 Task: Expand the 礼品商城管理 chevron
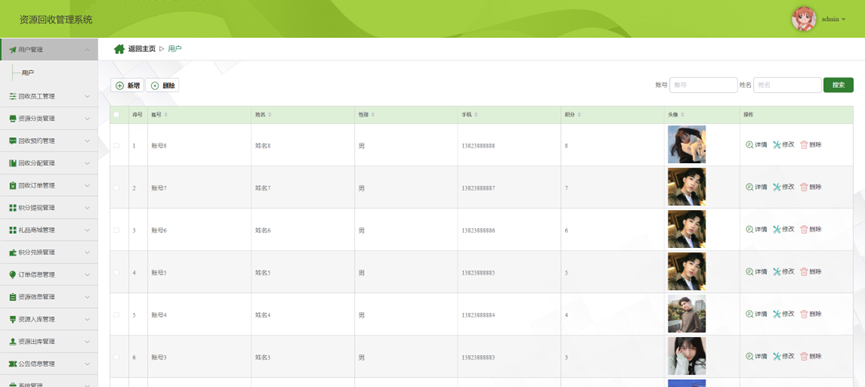87,230
